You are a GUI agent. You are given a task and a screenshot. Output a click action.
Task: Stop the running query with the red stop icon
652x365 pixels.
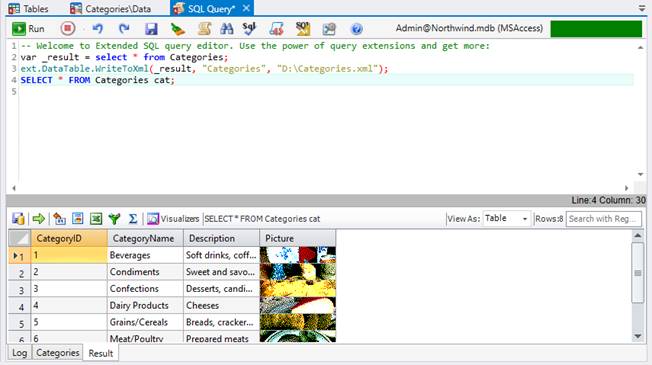tap(68, 29)
